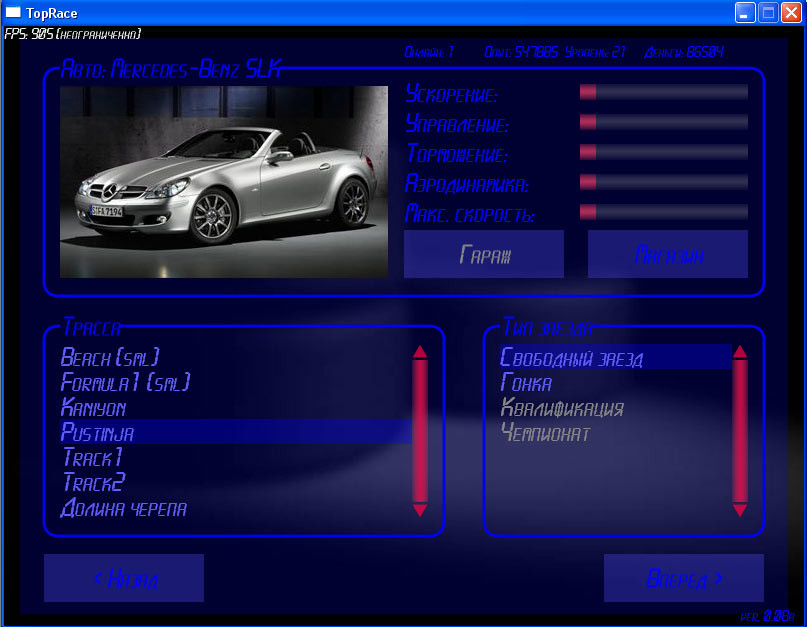Click the Торможение stat bar
The height and width of the screenshot is (627, 807).
[x=664, y=152]
